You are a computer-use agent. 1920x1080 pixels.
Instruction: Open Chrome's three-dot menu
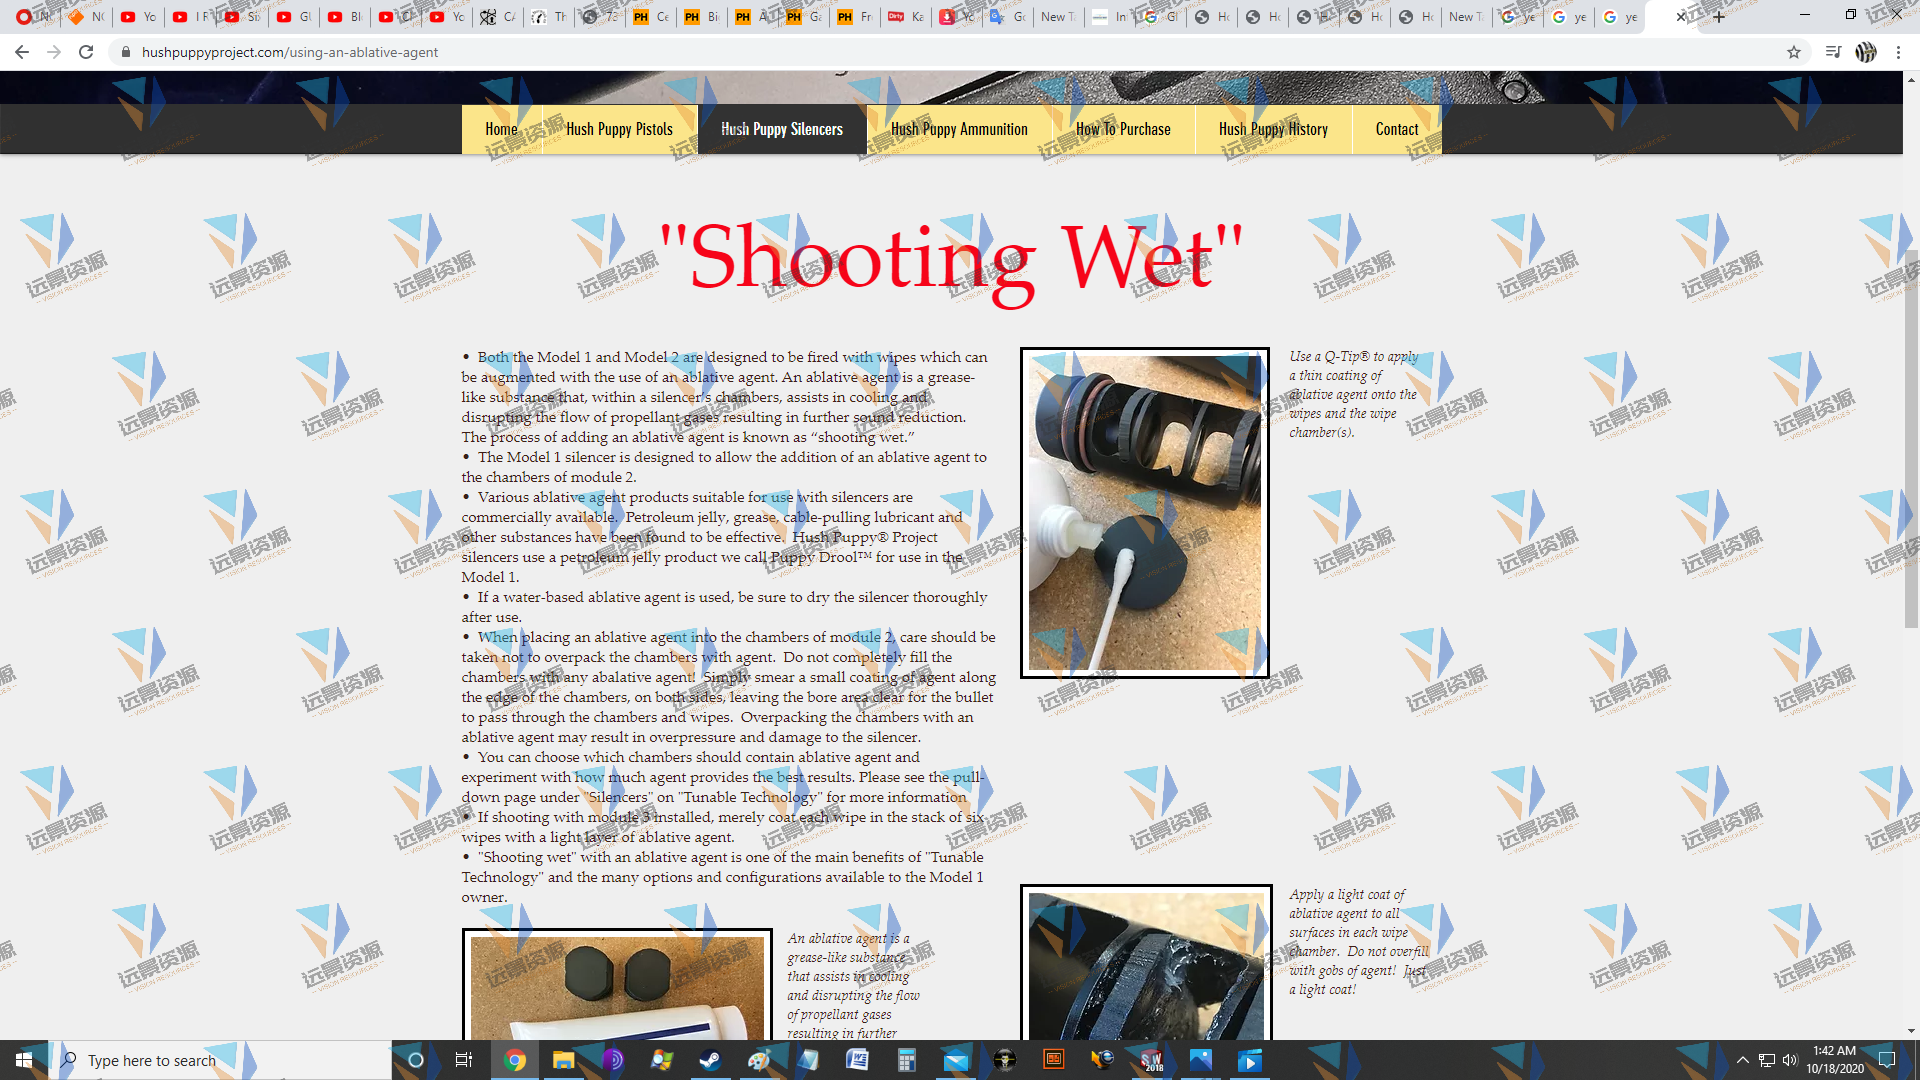1898,52
